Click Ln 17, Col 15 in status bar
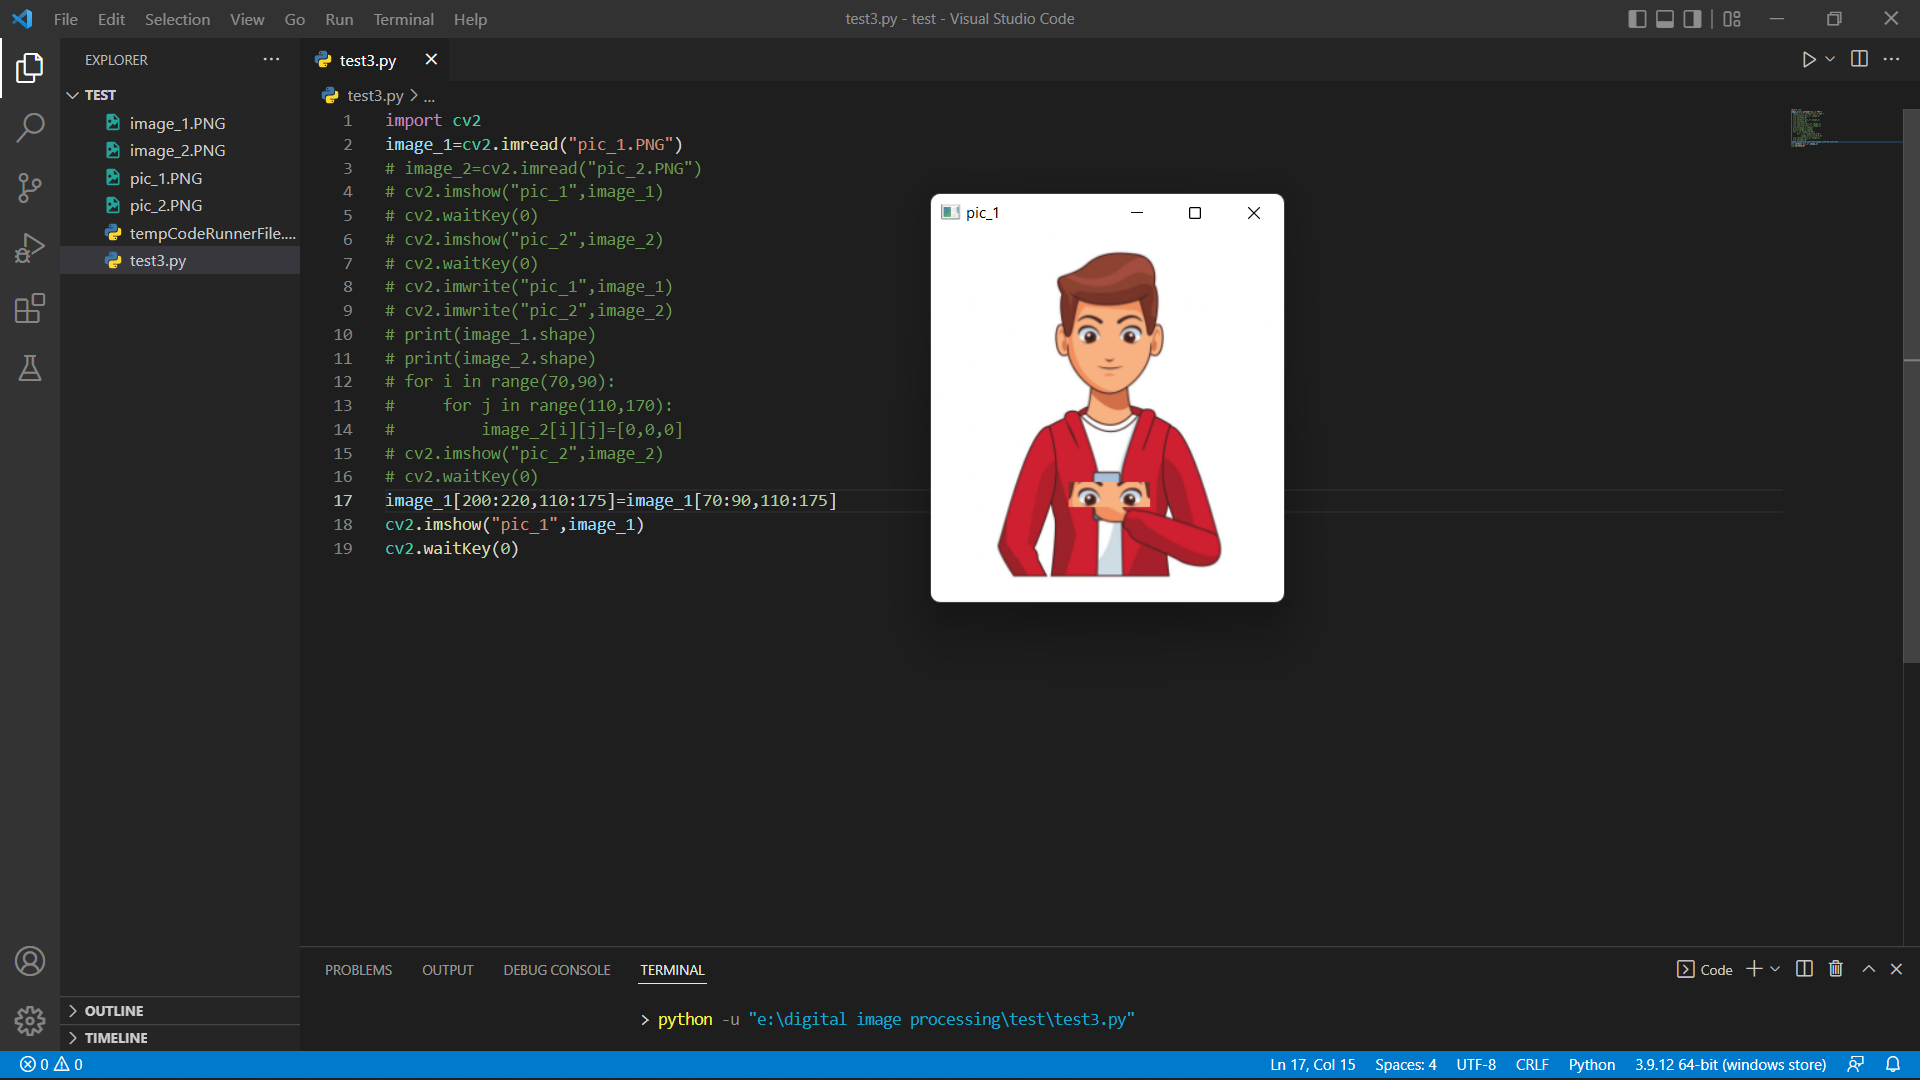Screen dimensions: 1920x1080 tap(1312, 1065)
